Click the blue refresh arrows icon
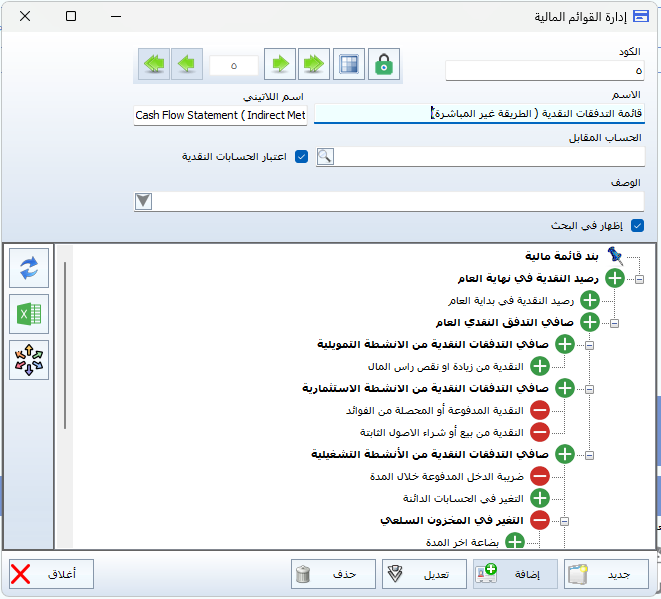This screenshot has width=661, height=599. point(28,268)
